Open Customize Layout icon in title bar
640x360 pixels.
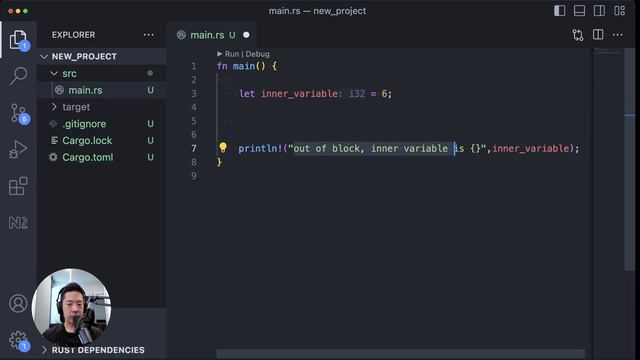[x=619, y=11]
